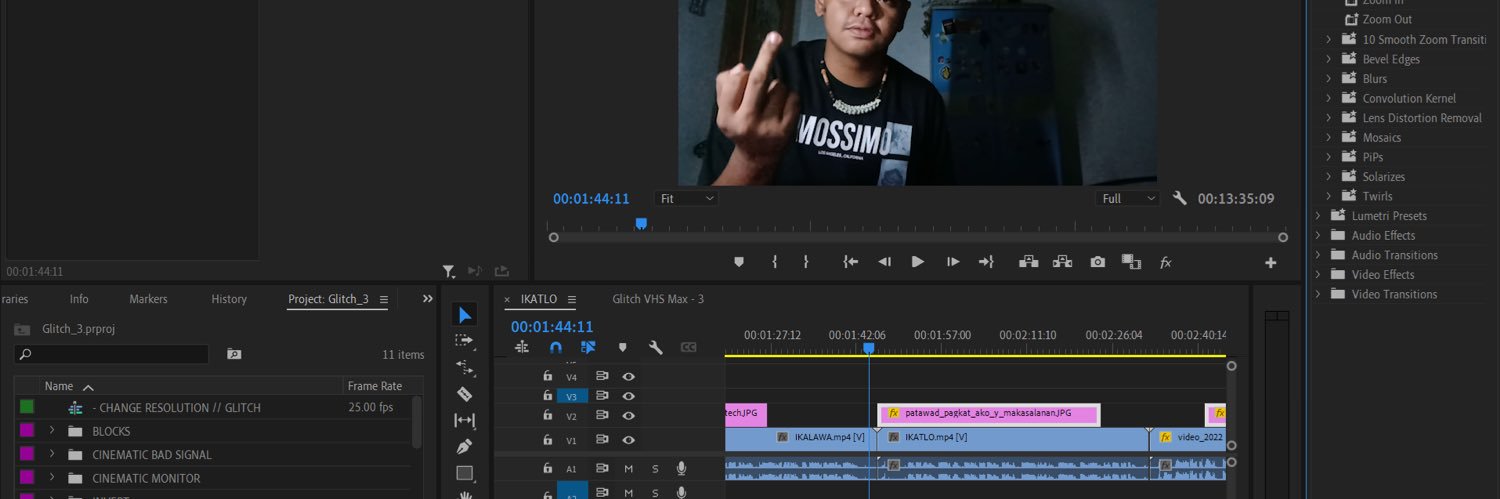Open the Button Editor plus icon

point(1271,263)
